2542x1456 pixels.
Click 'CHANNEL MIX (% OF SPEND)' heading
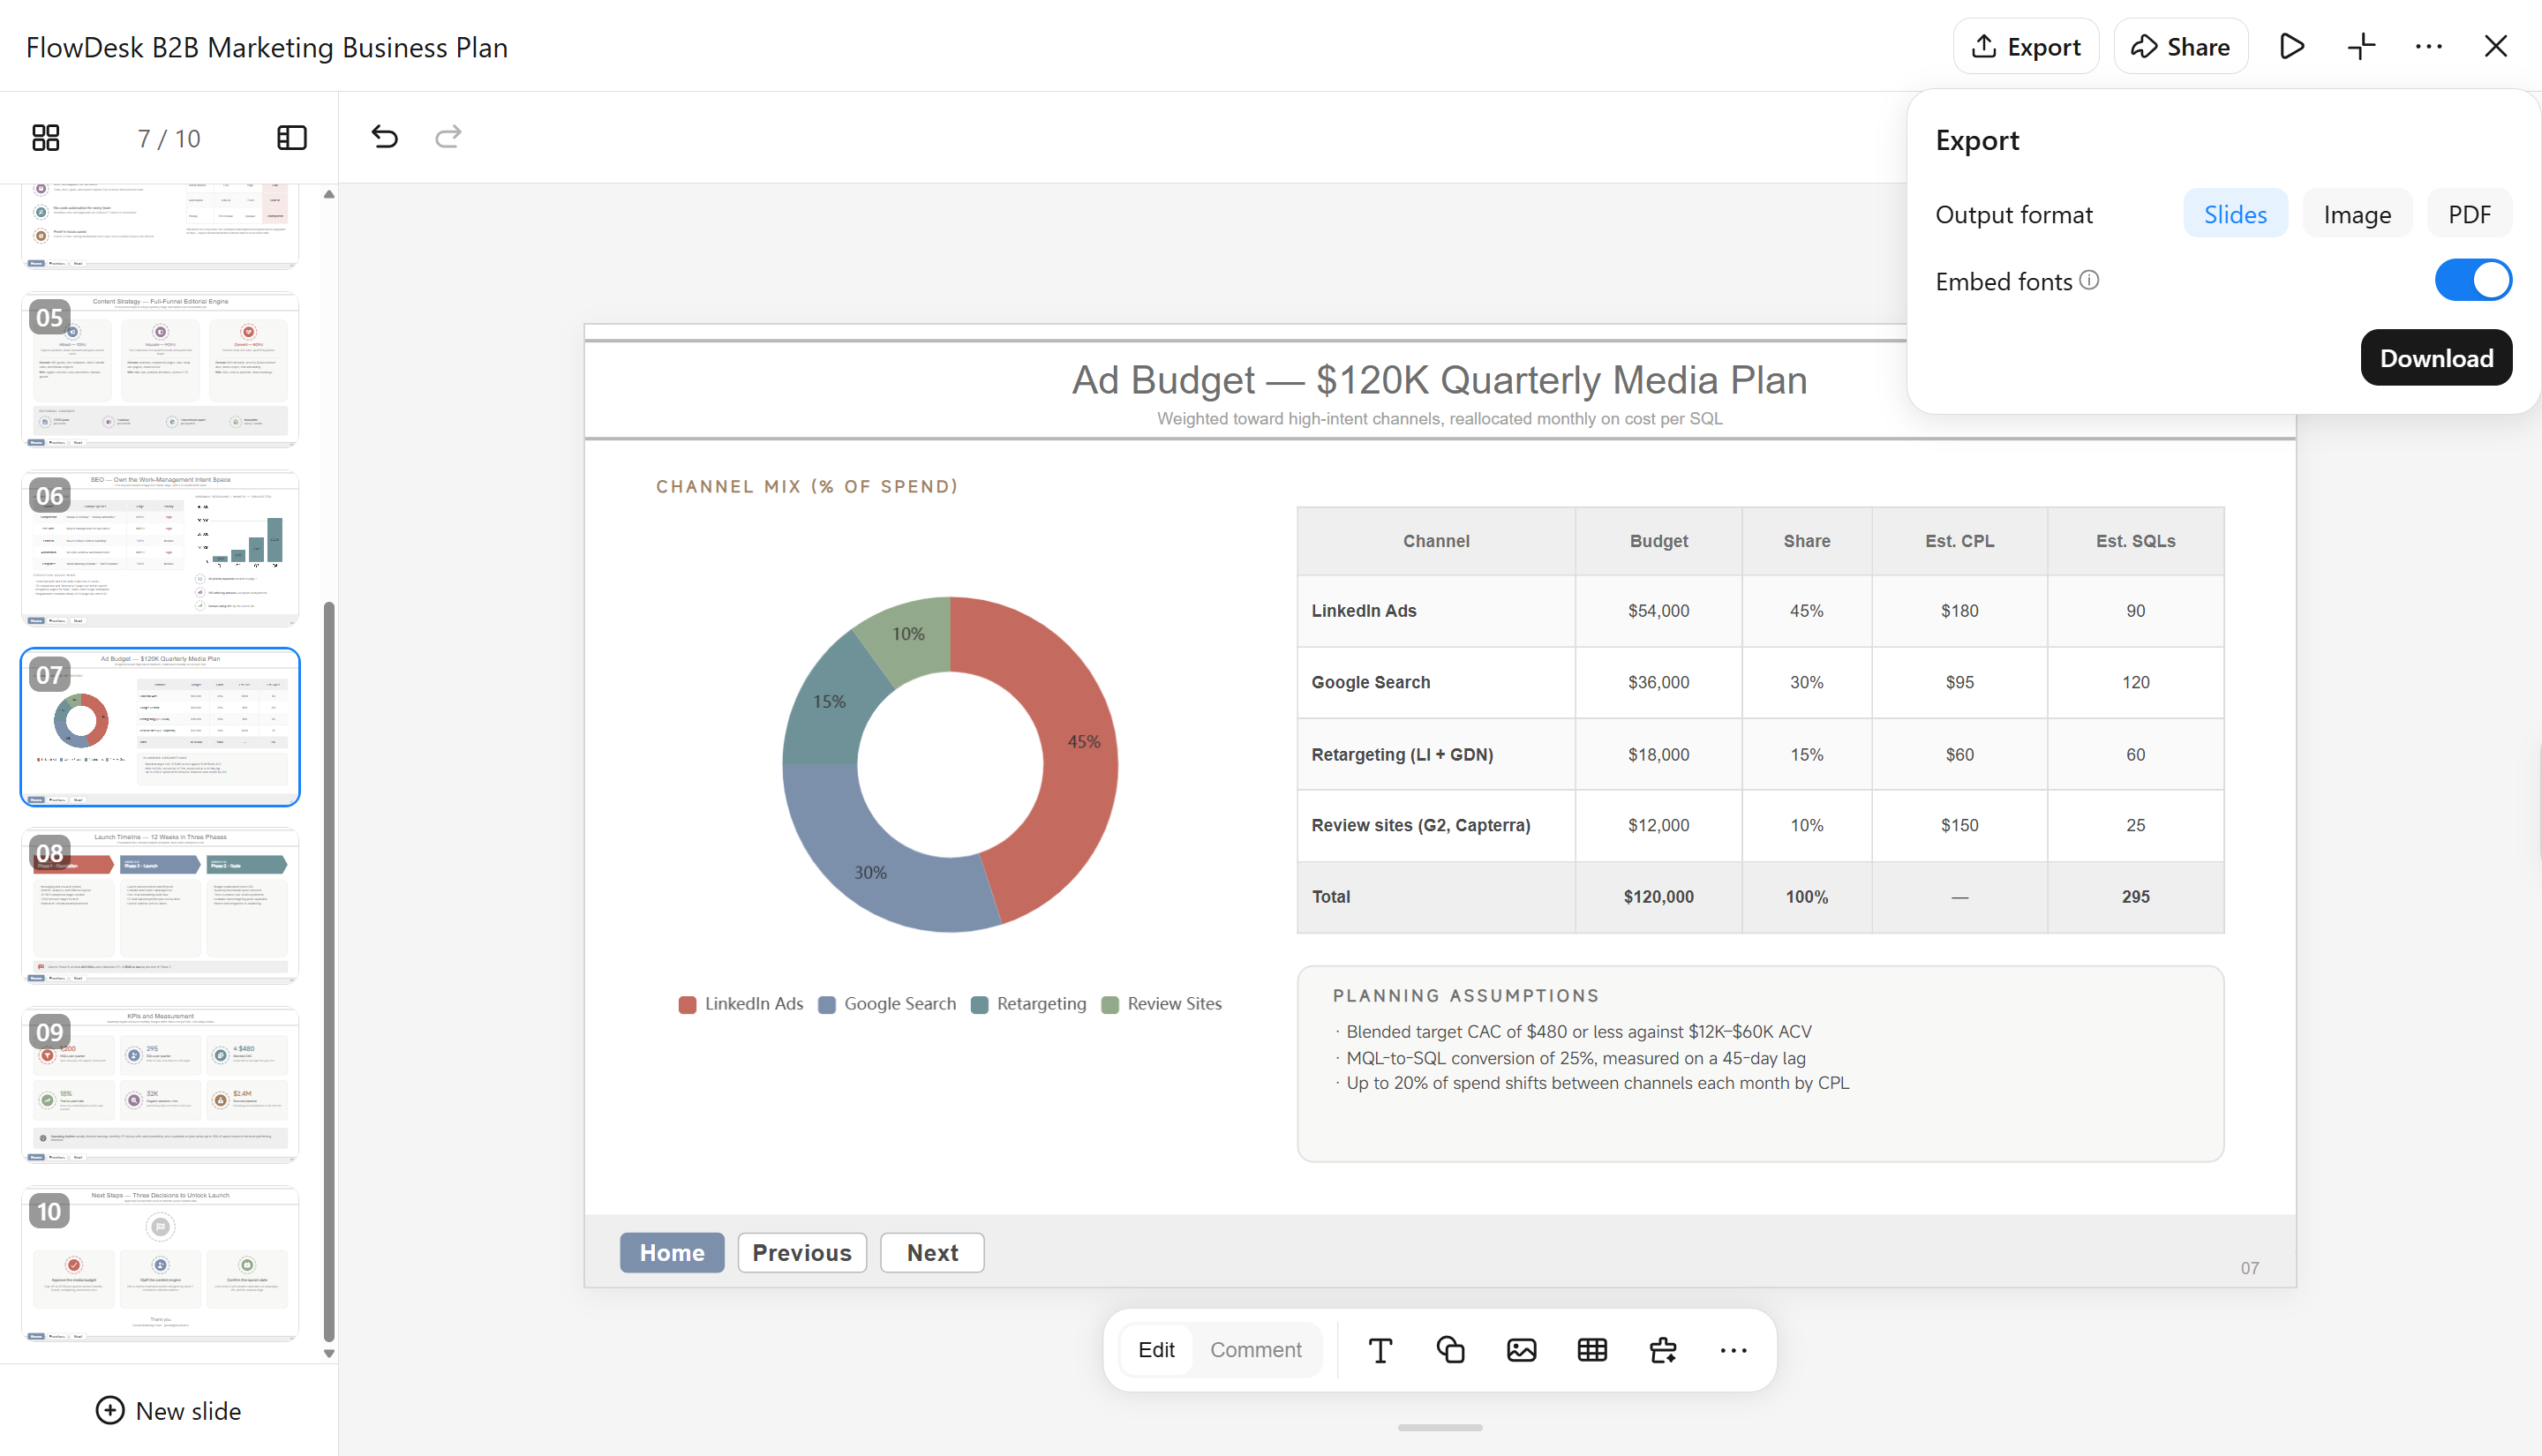click(x=807, y=487)
